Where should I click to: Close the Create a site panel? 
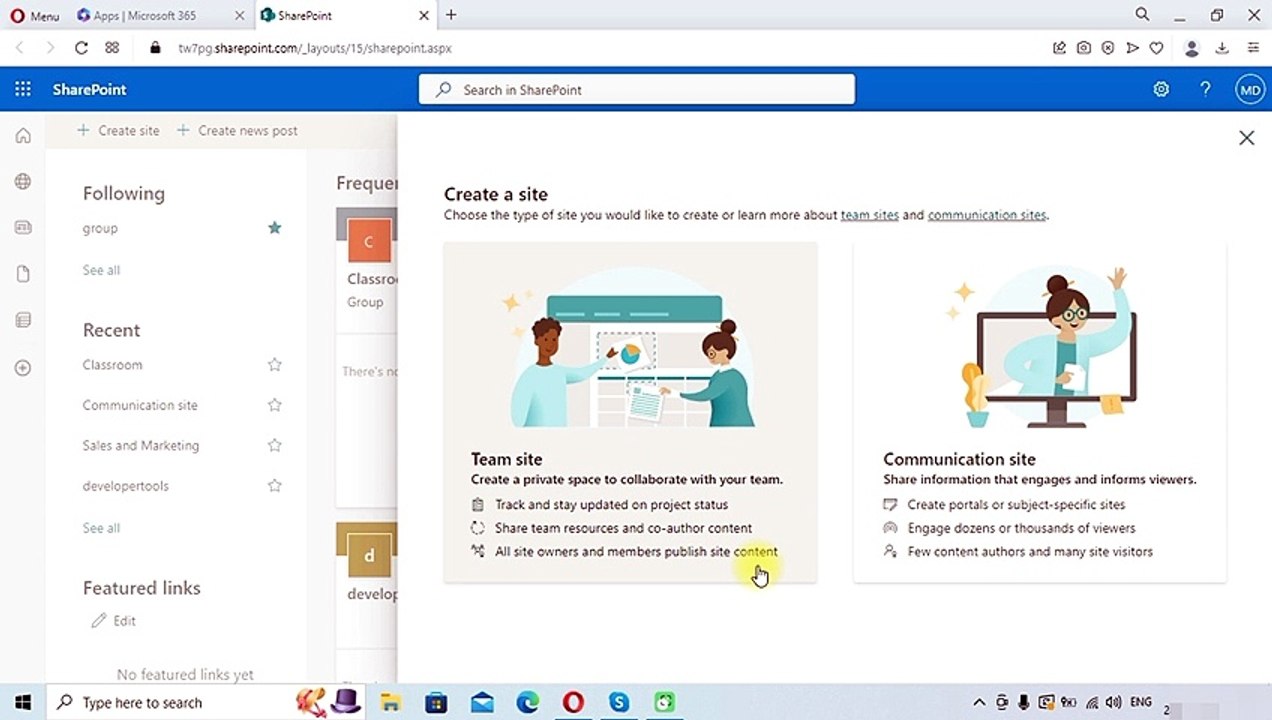pos(1246,138)
